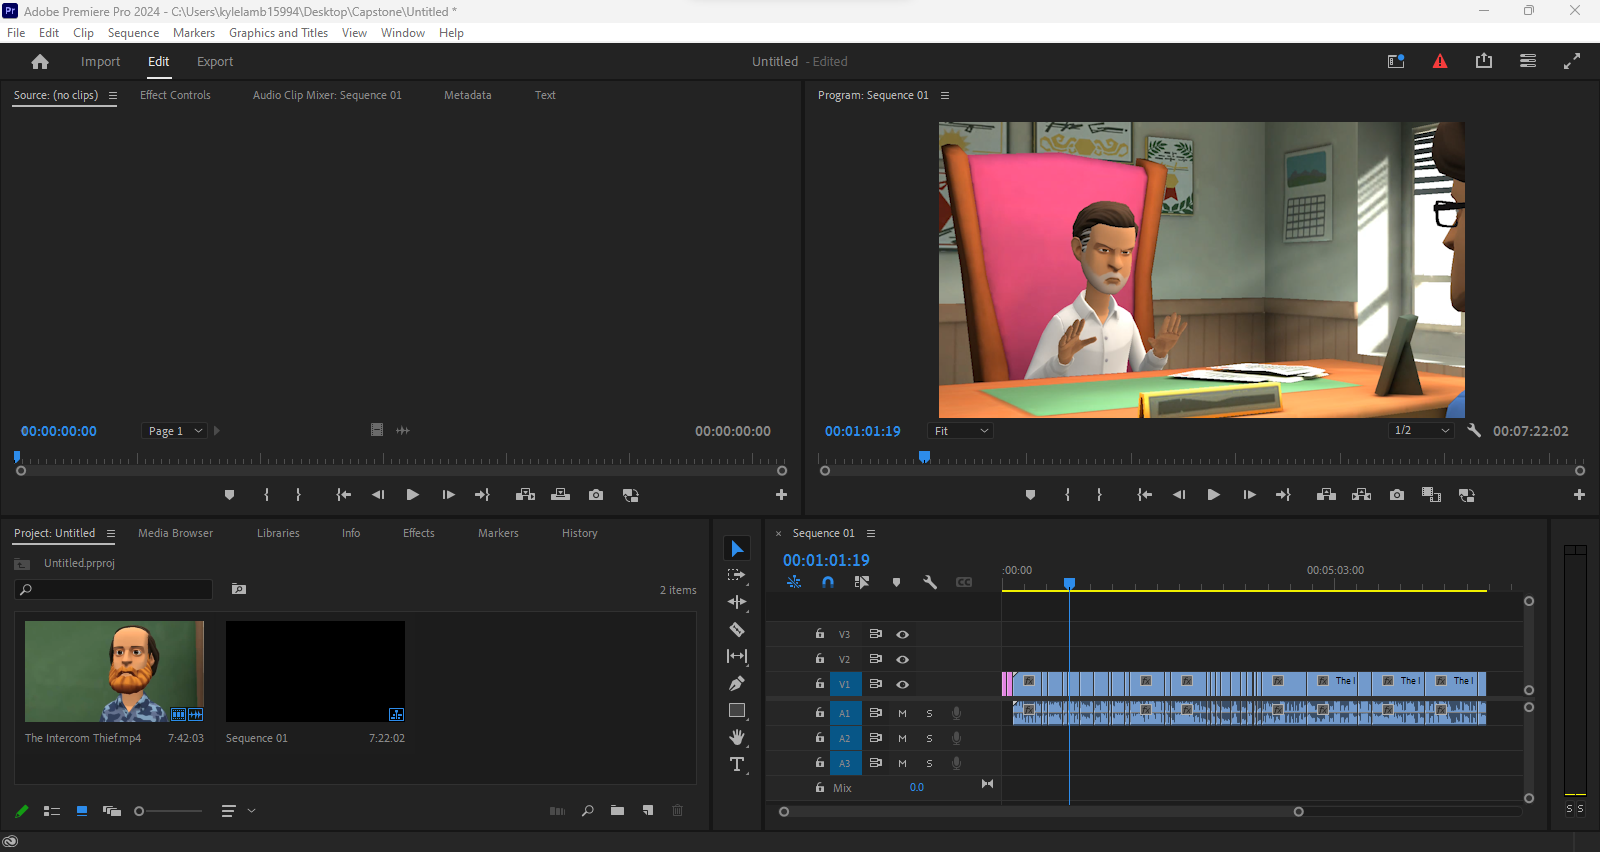Click the New Bin folder icon
Viewport: 1600px width, 852px height.
(618, 811)
